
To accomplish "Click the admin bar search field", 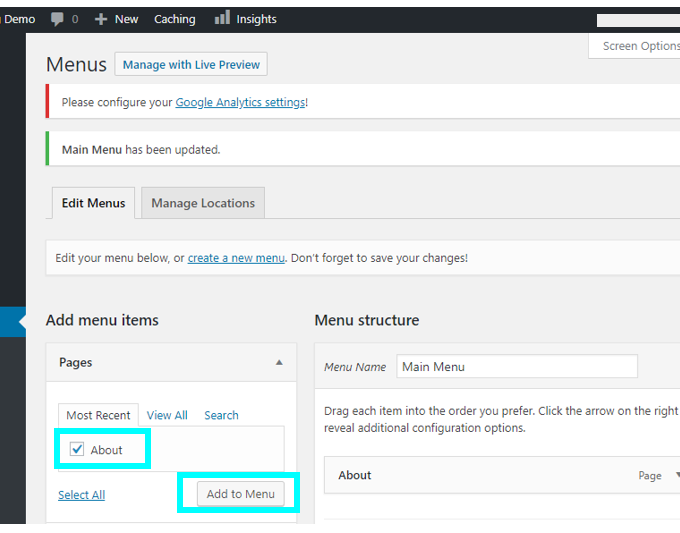I will [638, 20].
